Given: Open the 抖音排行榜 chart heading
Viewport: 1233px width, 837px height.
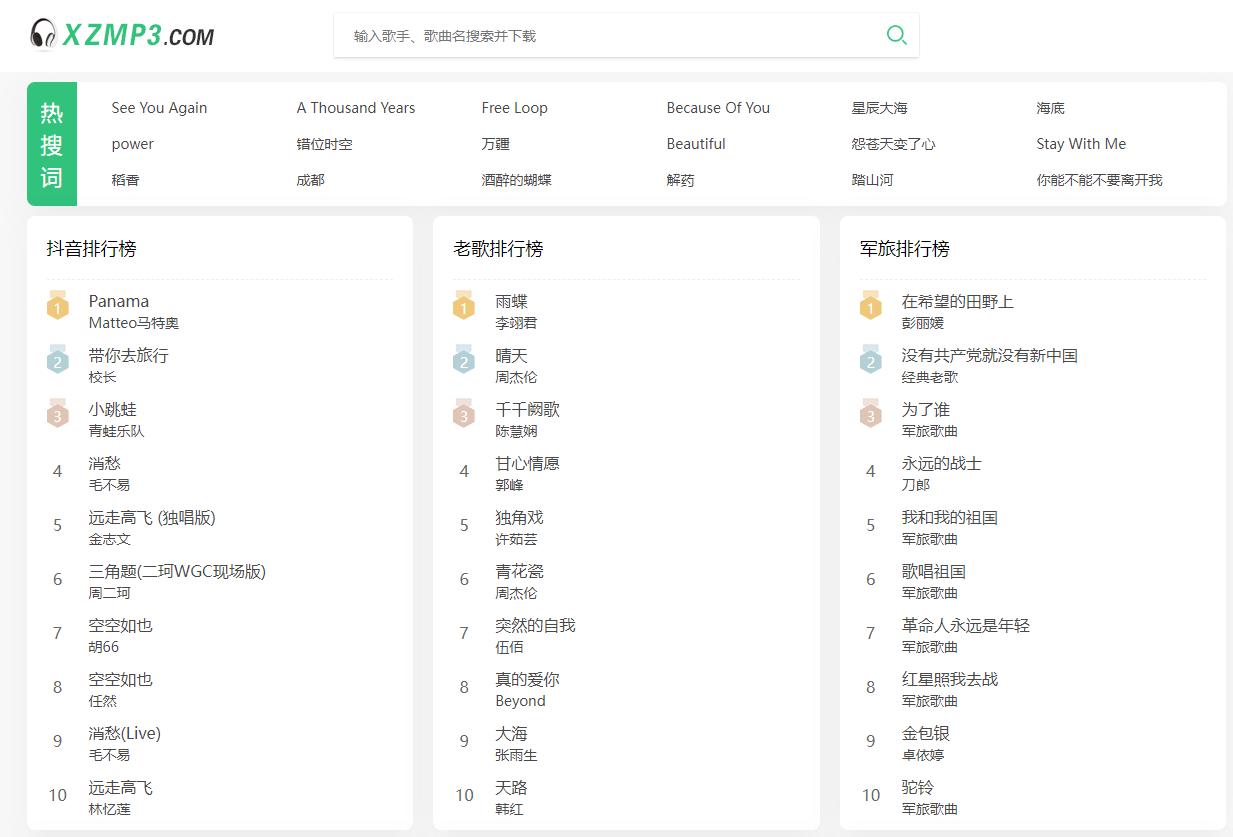Looking at the screenshot, I should click(91, 249).
